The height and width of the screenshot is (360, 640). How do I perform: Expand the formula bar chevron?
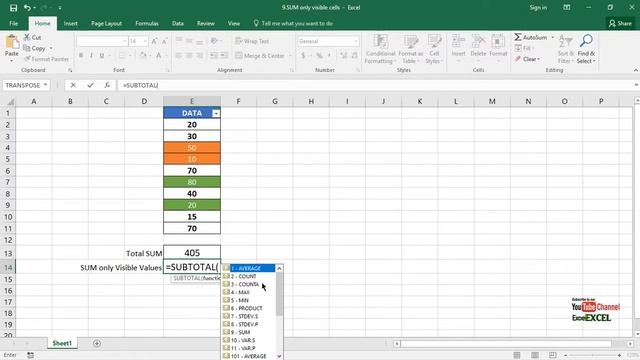point(636,85)
